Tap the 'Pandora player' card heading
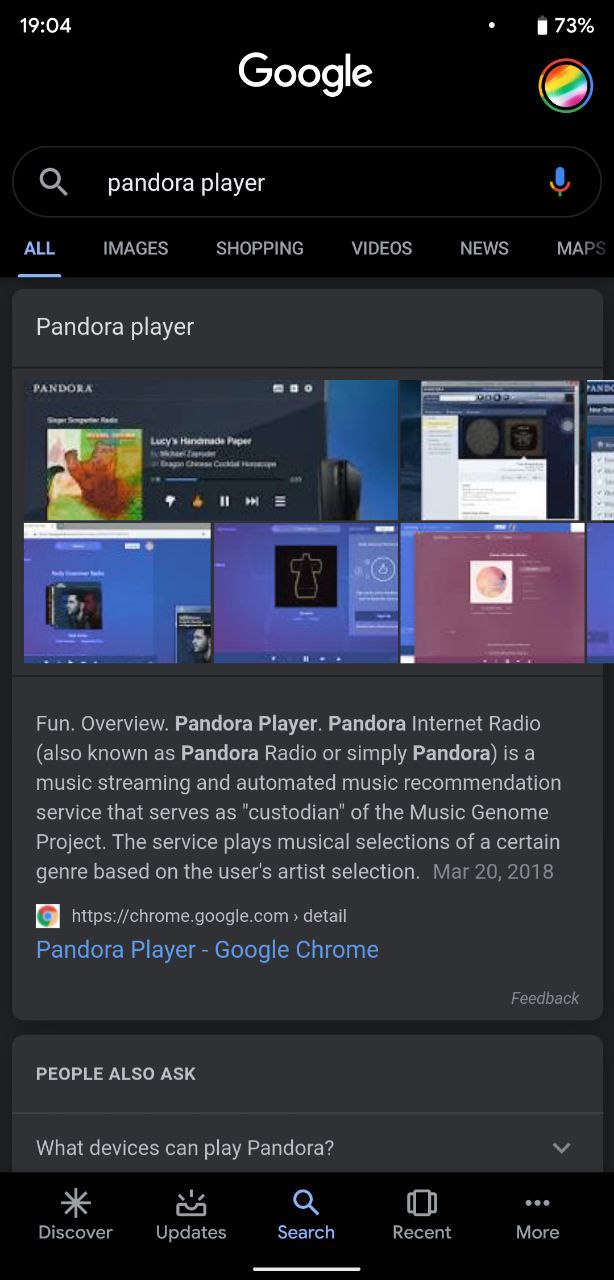This screenshot has height=1280, width=614. [x=115, y=327]
